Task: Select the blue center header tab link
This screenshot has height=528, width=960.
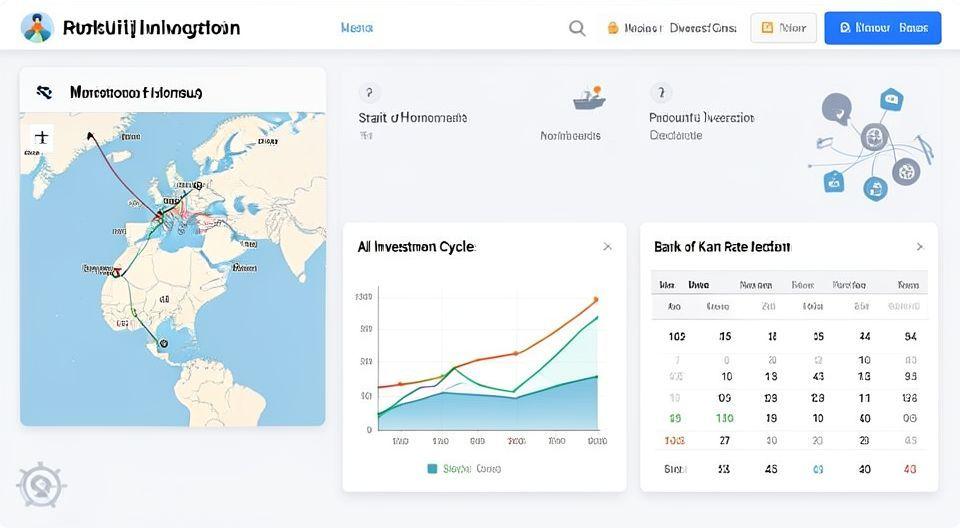Action: pos(356,28)
